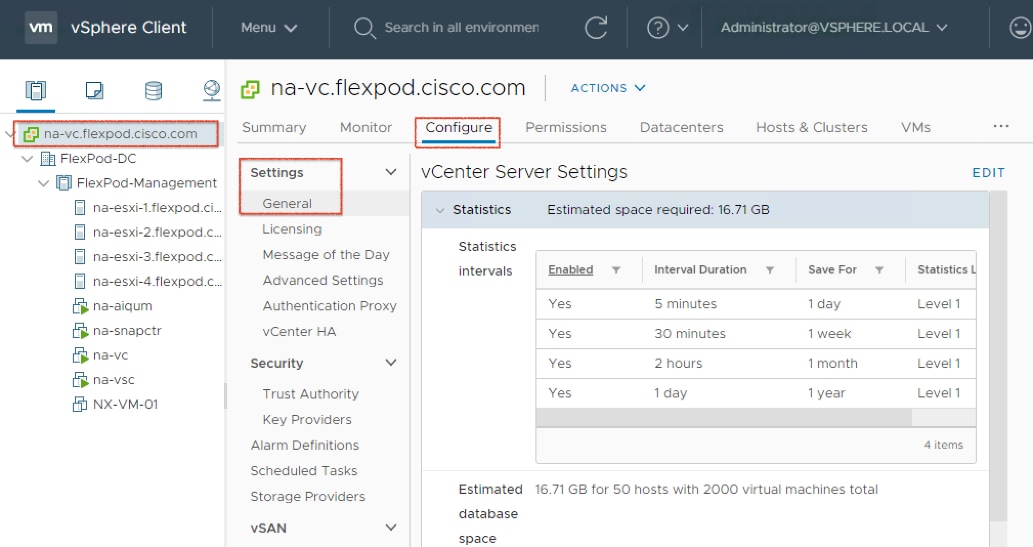Click the smiley feedback icon
The width and height of the screenshot is (1033, 547).
pyautogui.click(x=1020, y=28)
